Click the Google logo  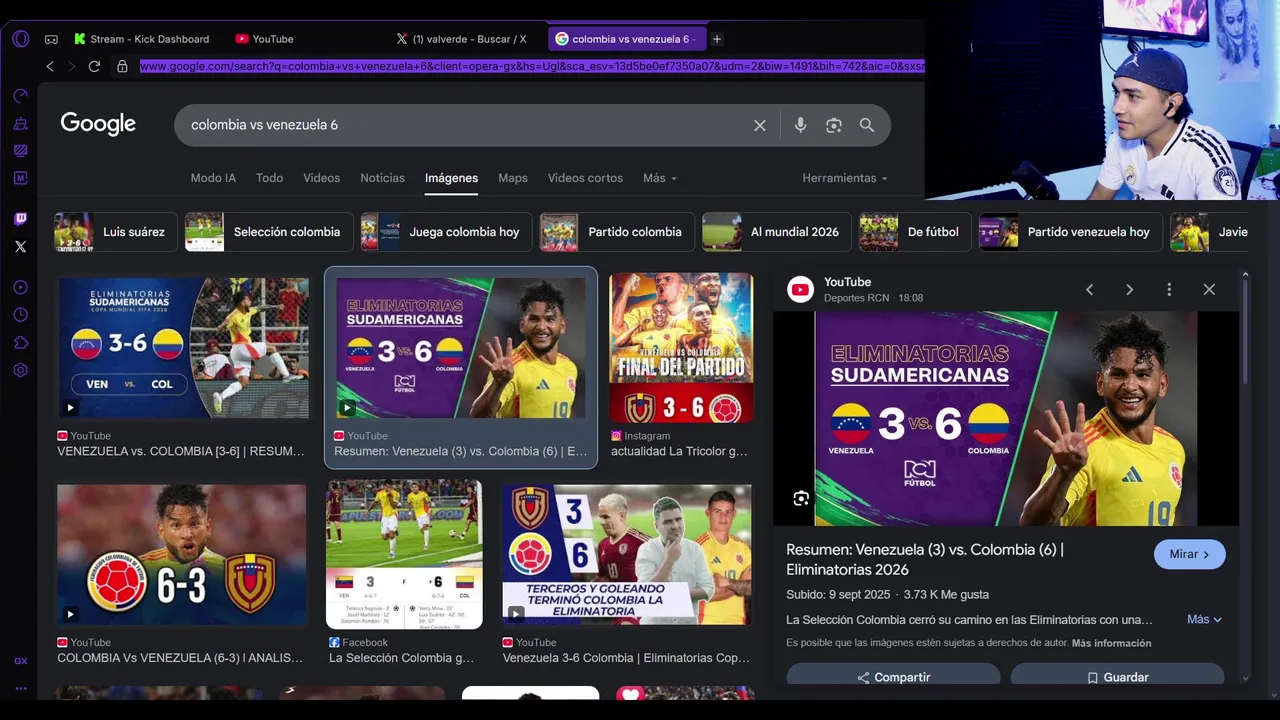[98, 124]
